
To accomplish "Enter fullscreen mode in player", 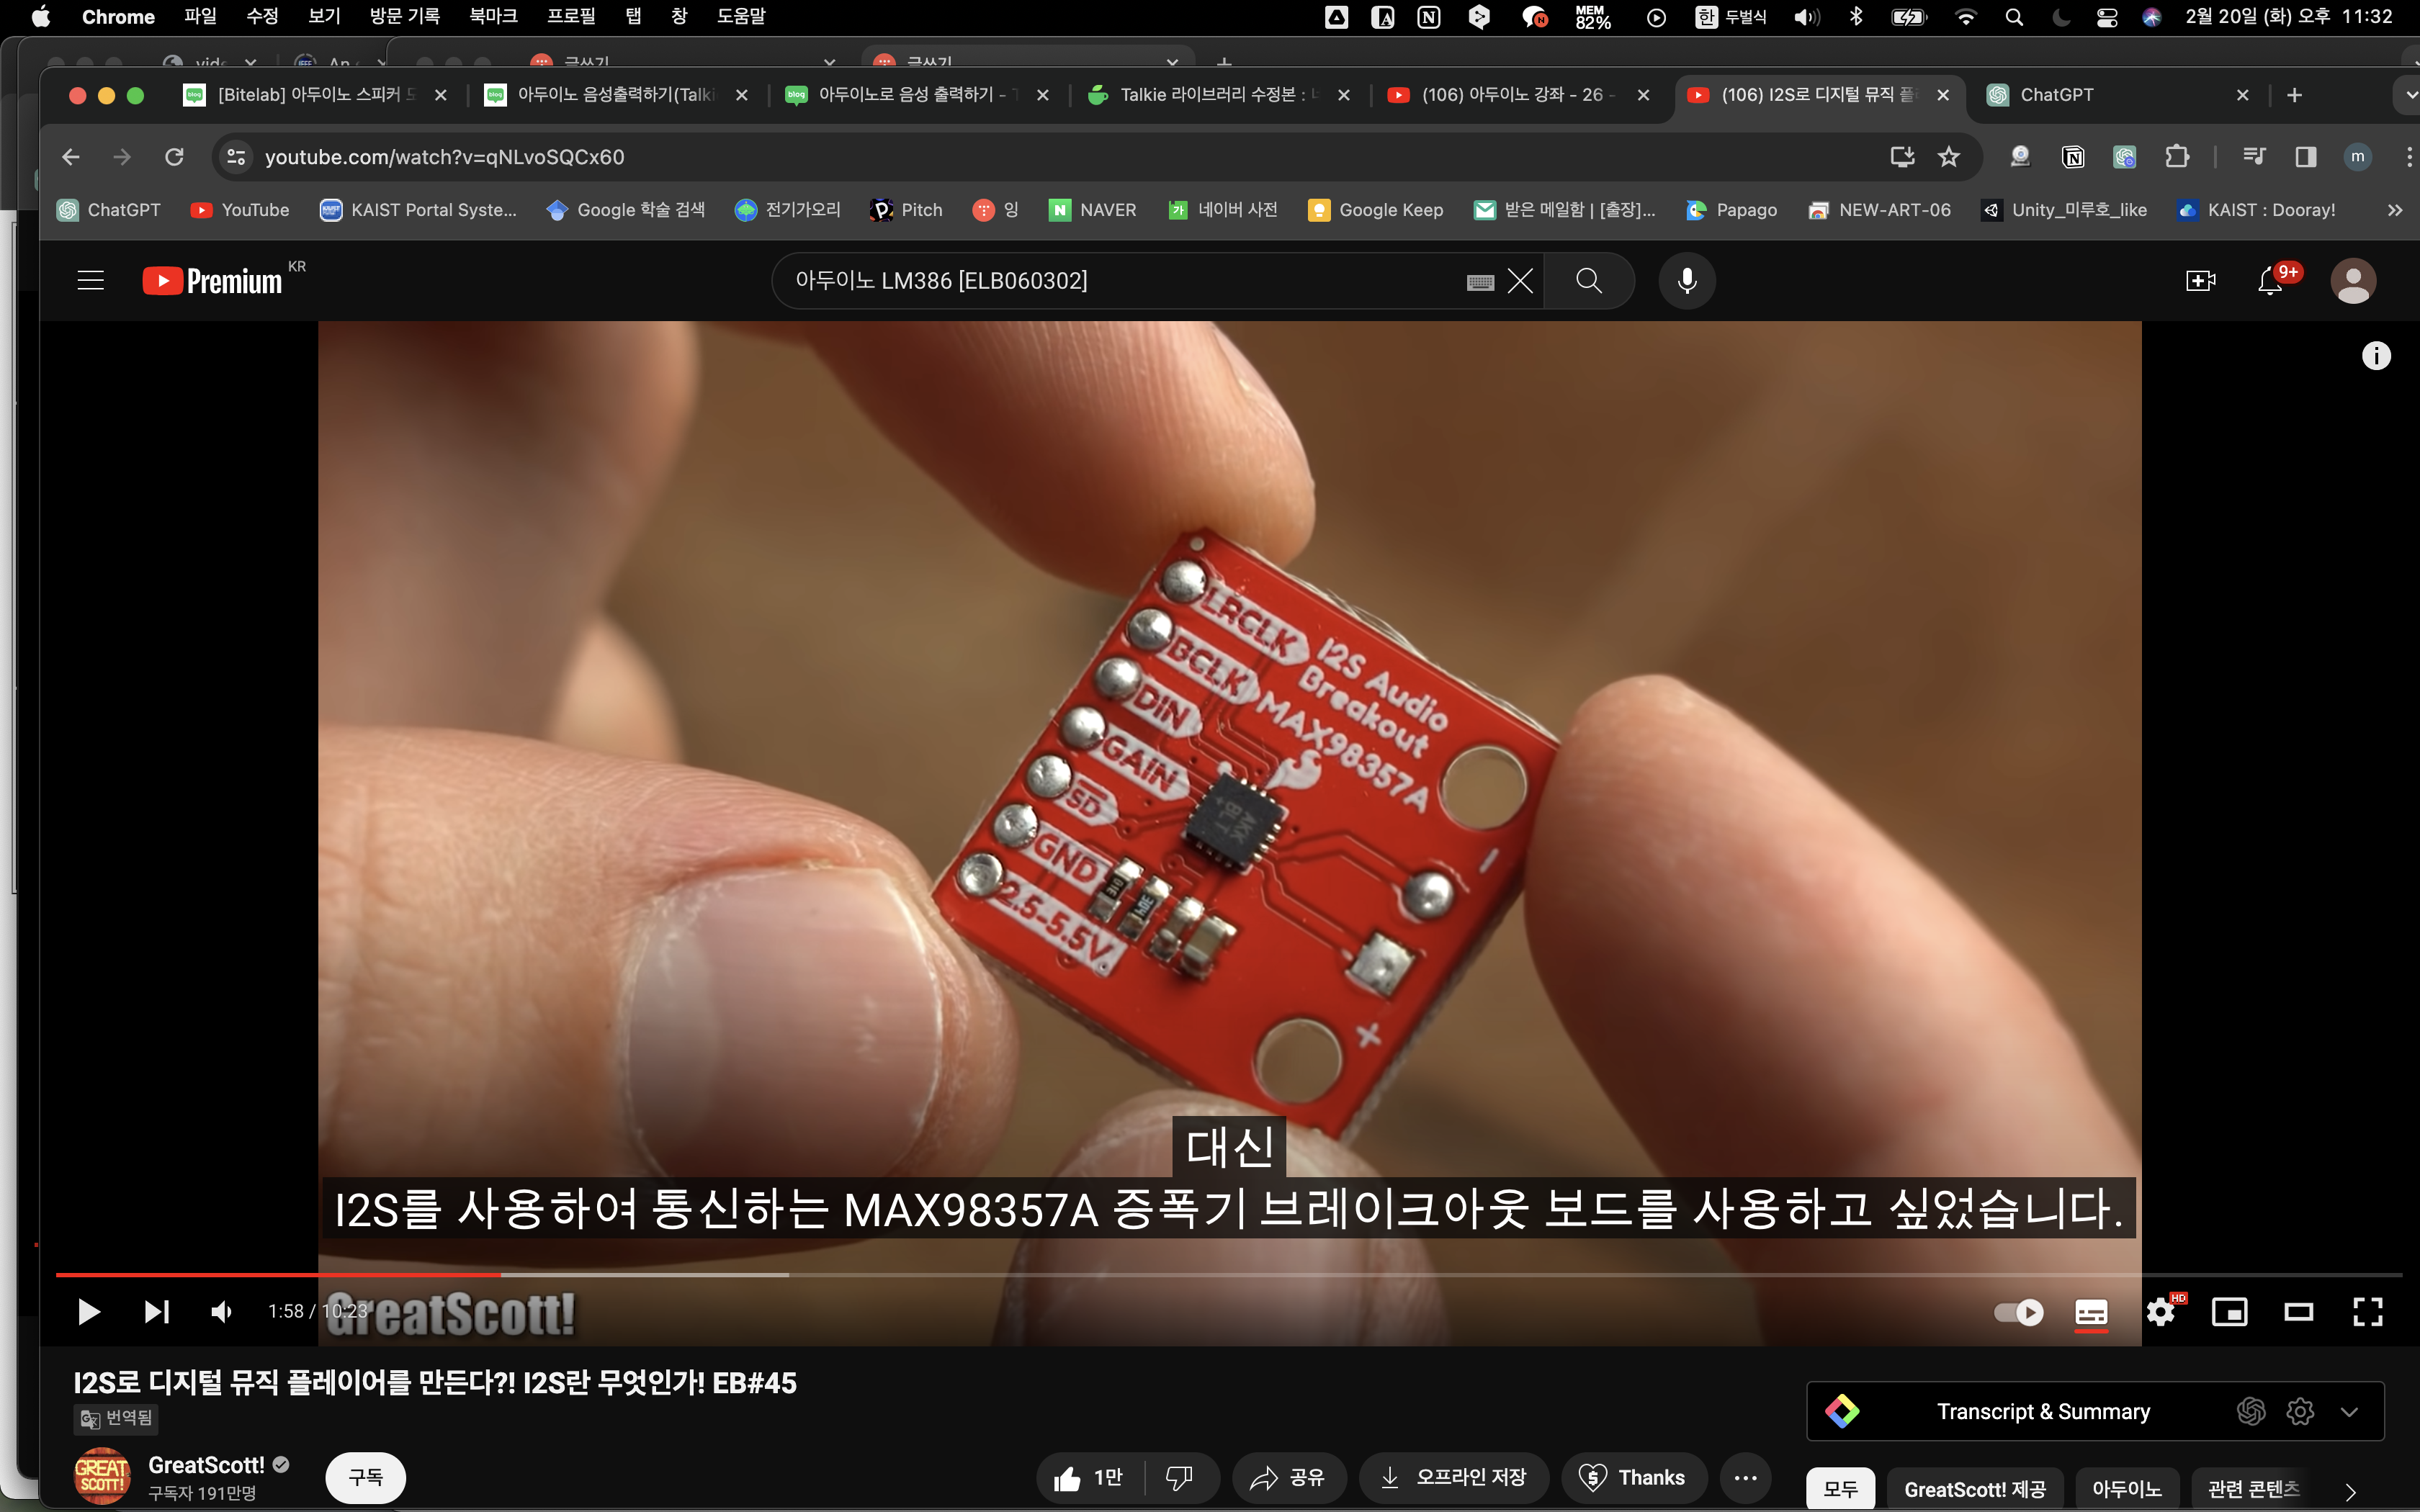I will (x=2367, y=1311).
